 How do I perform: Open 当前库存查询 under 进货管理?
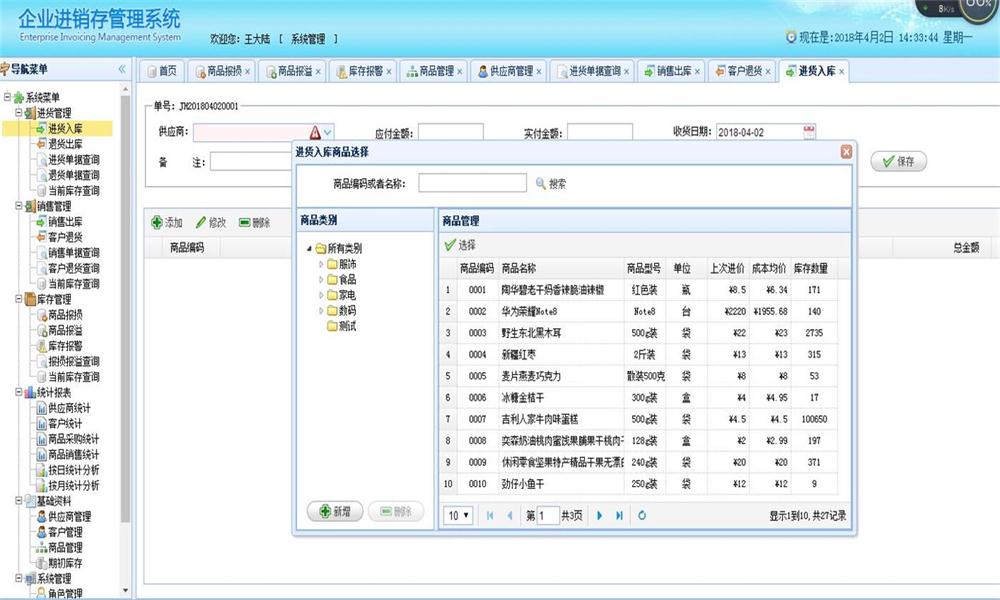click(x=68, y=191)
